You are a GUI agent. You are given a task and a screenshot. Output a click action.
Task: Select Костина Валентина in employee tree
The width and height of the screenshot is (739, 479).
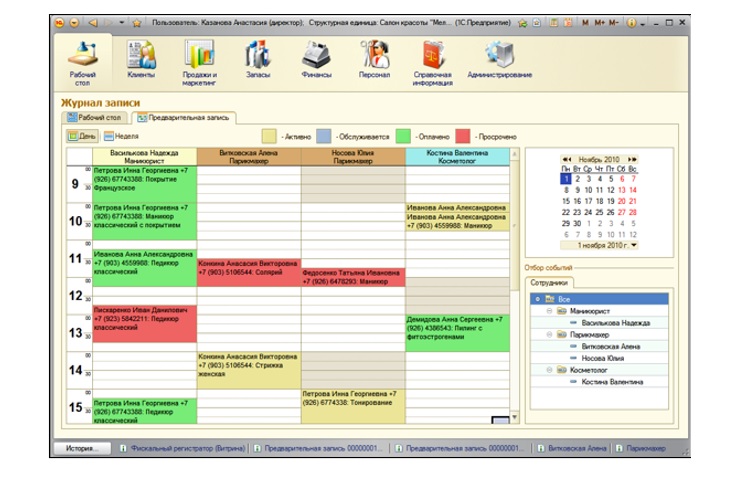click(x=611, y=381)
